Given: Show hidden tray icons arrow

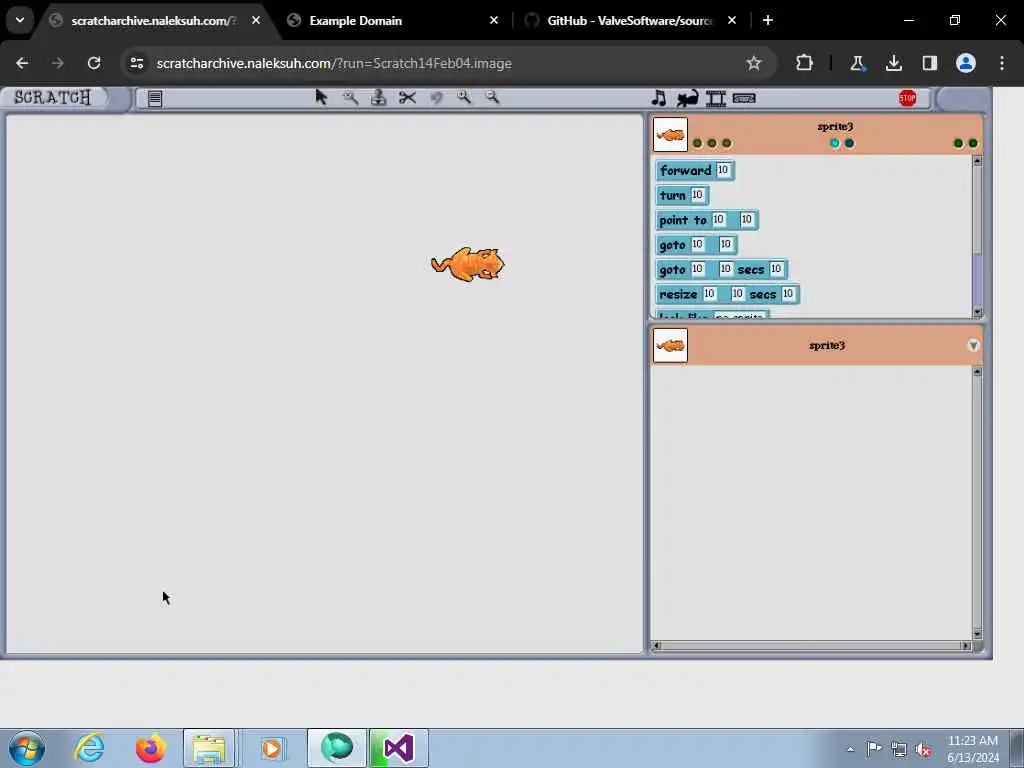Looking at the screenshot, I should (x=850, y=749).
